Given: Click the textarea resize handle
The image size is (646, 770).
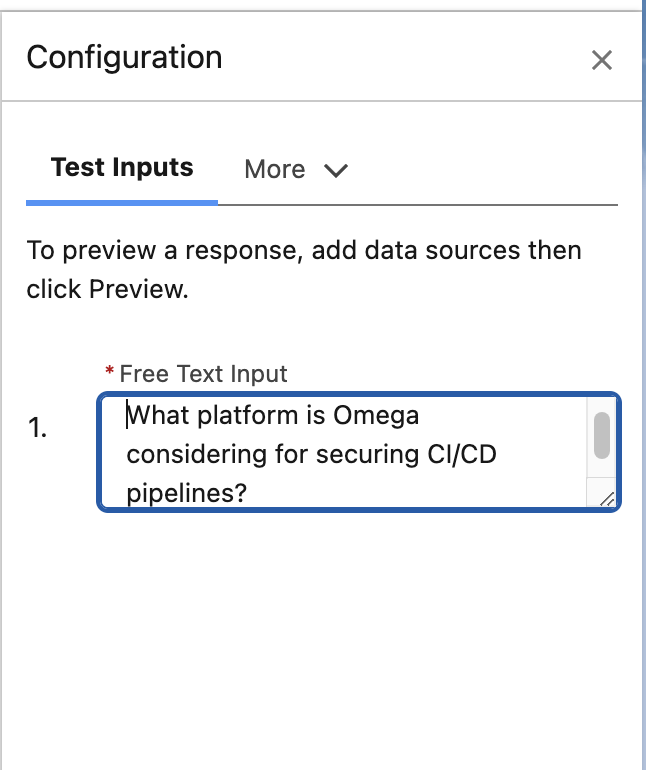Looking at the screenshot, I should tap(606, 497).
